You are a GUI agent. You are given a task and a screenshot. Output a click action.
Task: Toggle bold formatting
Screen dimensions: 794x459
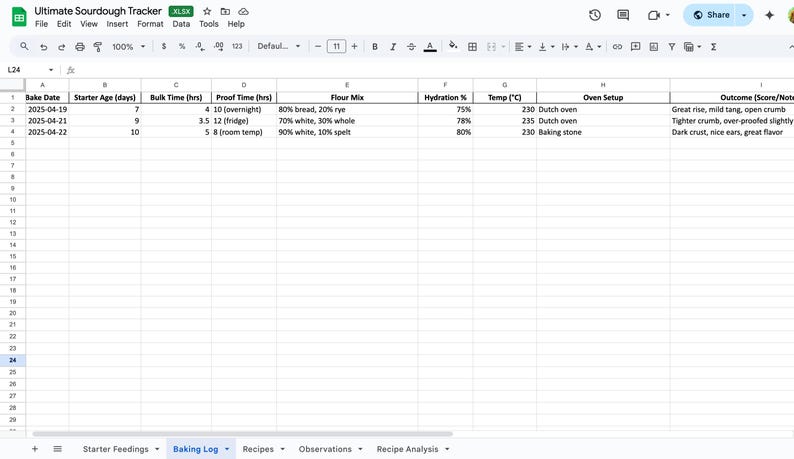[x=375, y=47]
